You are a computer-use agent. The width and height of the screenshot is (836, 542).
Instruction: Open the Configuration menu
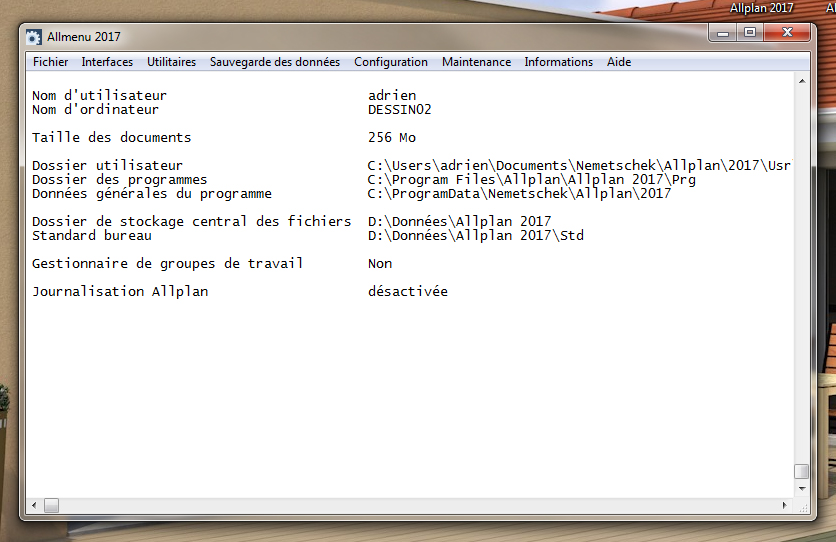tap(391, 62)
